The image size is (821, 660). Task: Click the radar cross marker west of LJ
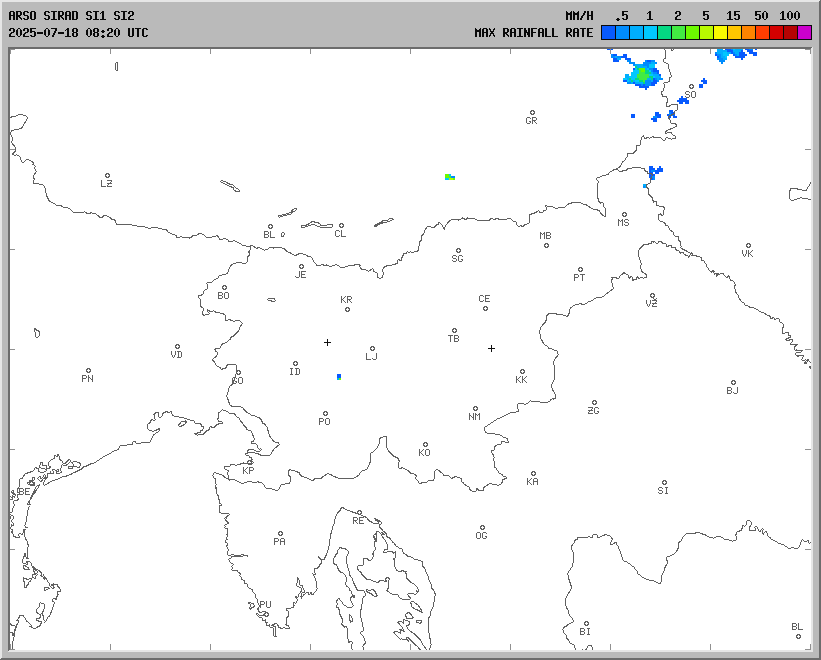pyautogui.click(x=327, y=342)
